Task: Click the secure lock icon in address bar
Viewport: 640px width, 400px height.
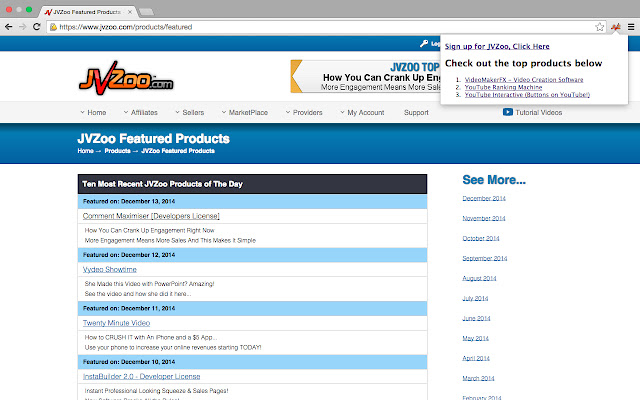Action: (x=53, y=27)
